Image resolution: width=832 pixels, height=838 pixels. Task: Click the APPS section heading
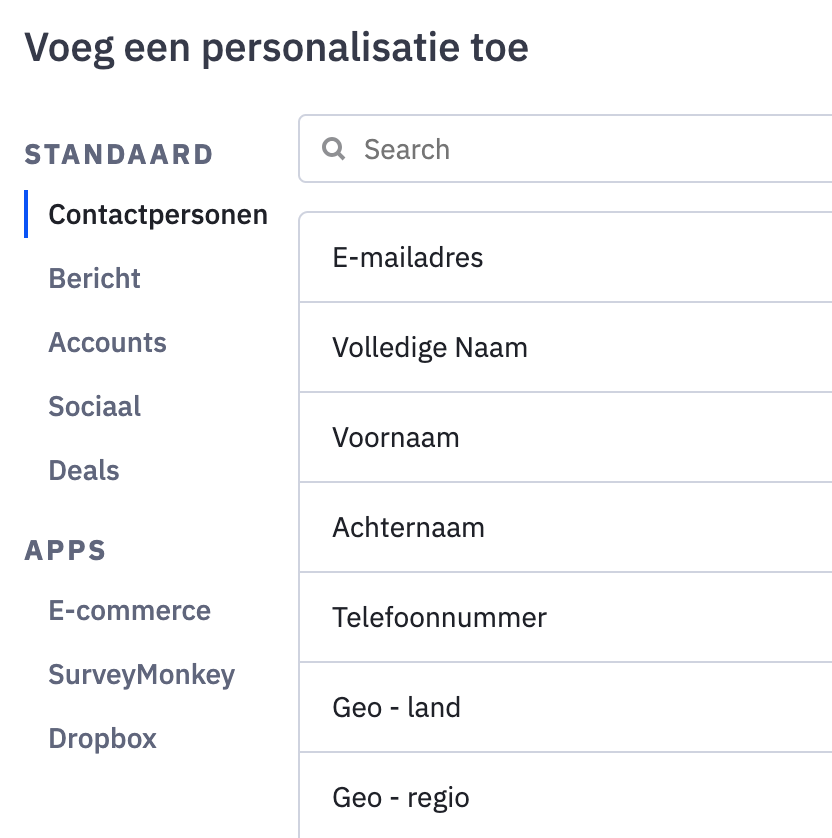(65, 551)
